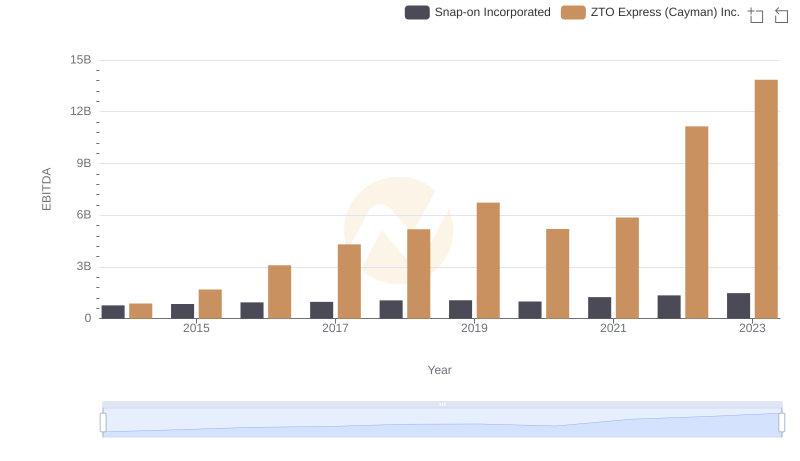Click the 2021 x-axis label
Screen dimensions: 800x461
(x=613, y=328)
